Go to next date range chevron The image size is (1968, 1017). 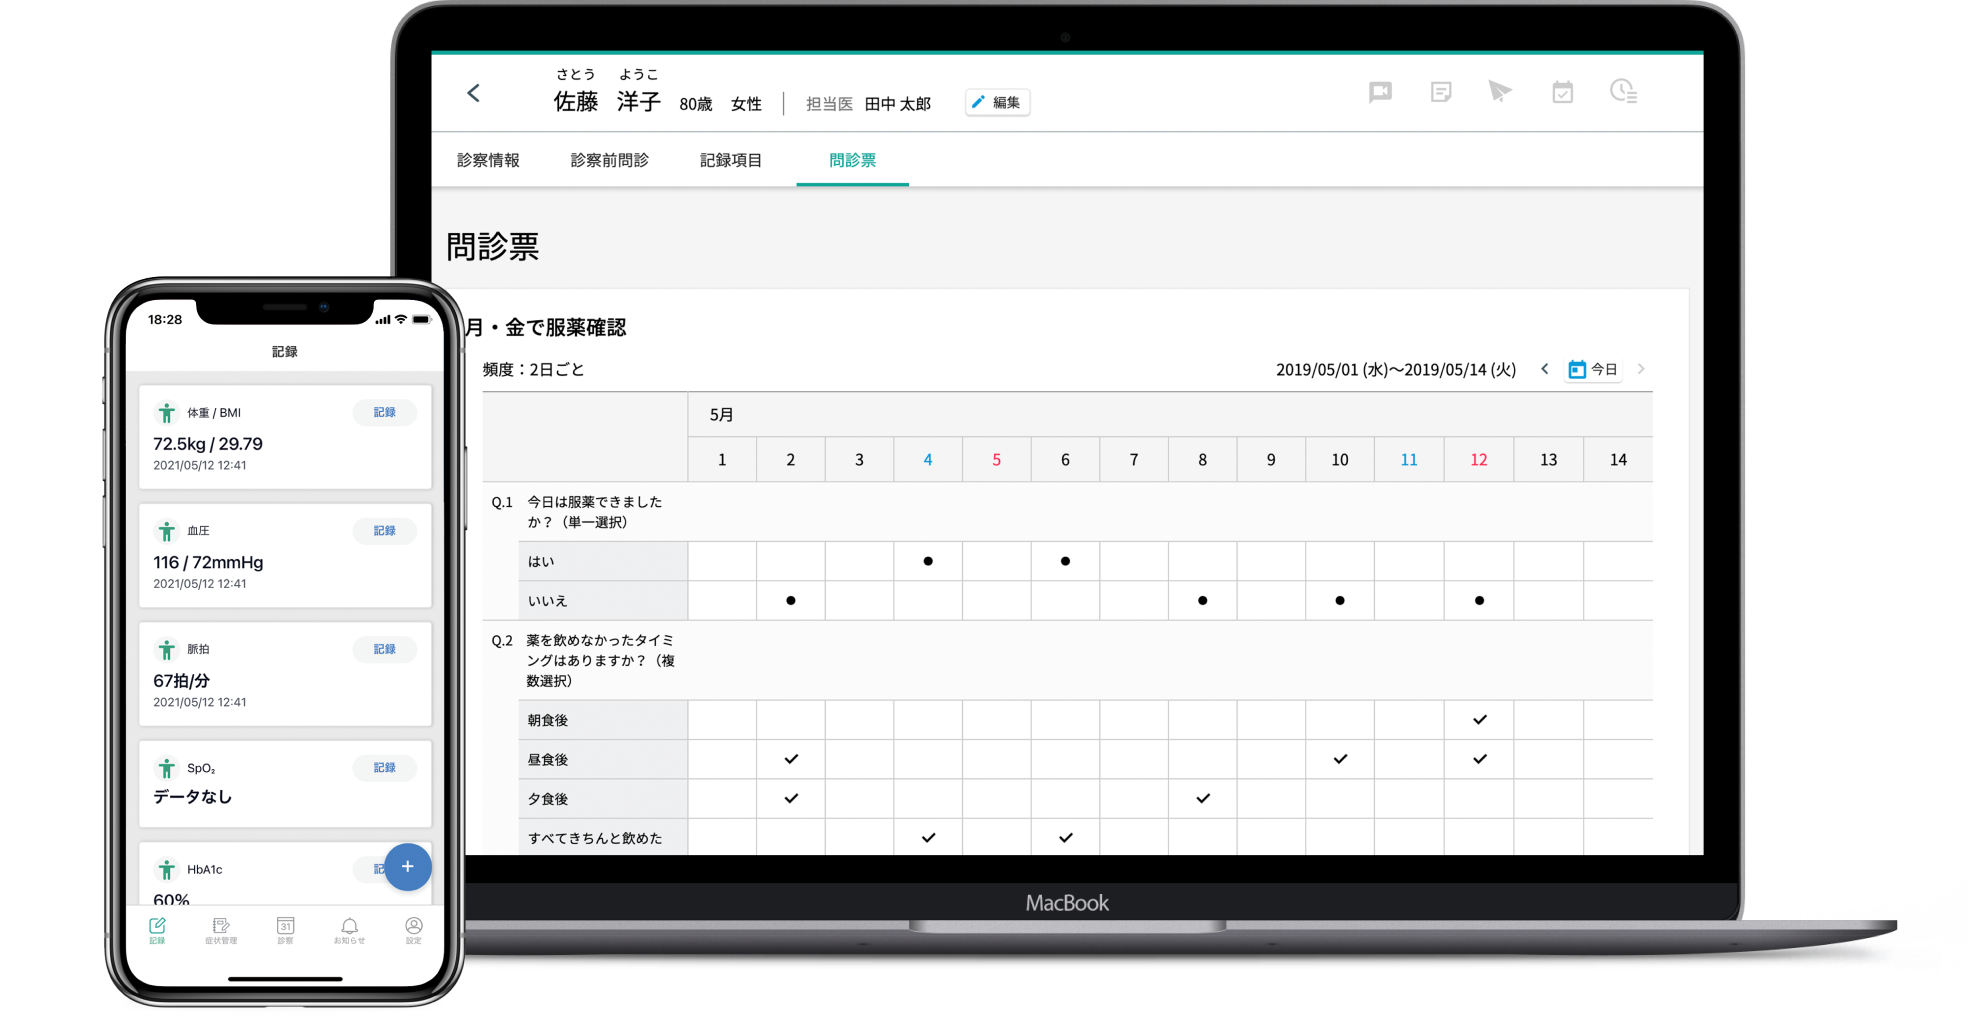pos(1641,369)
